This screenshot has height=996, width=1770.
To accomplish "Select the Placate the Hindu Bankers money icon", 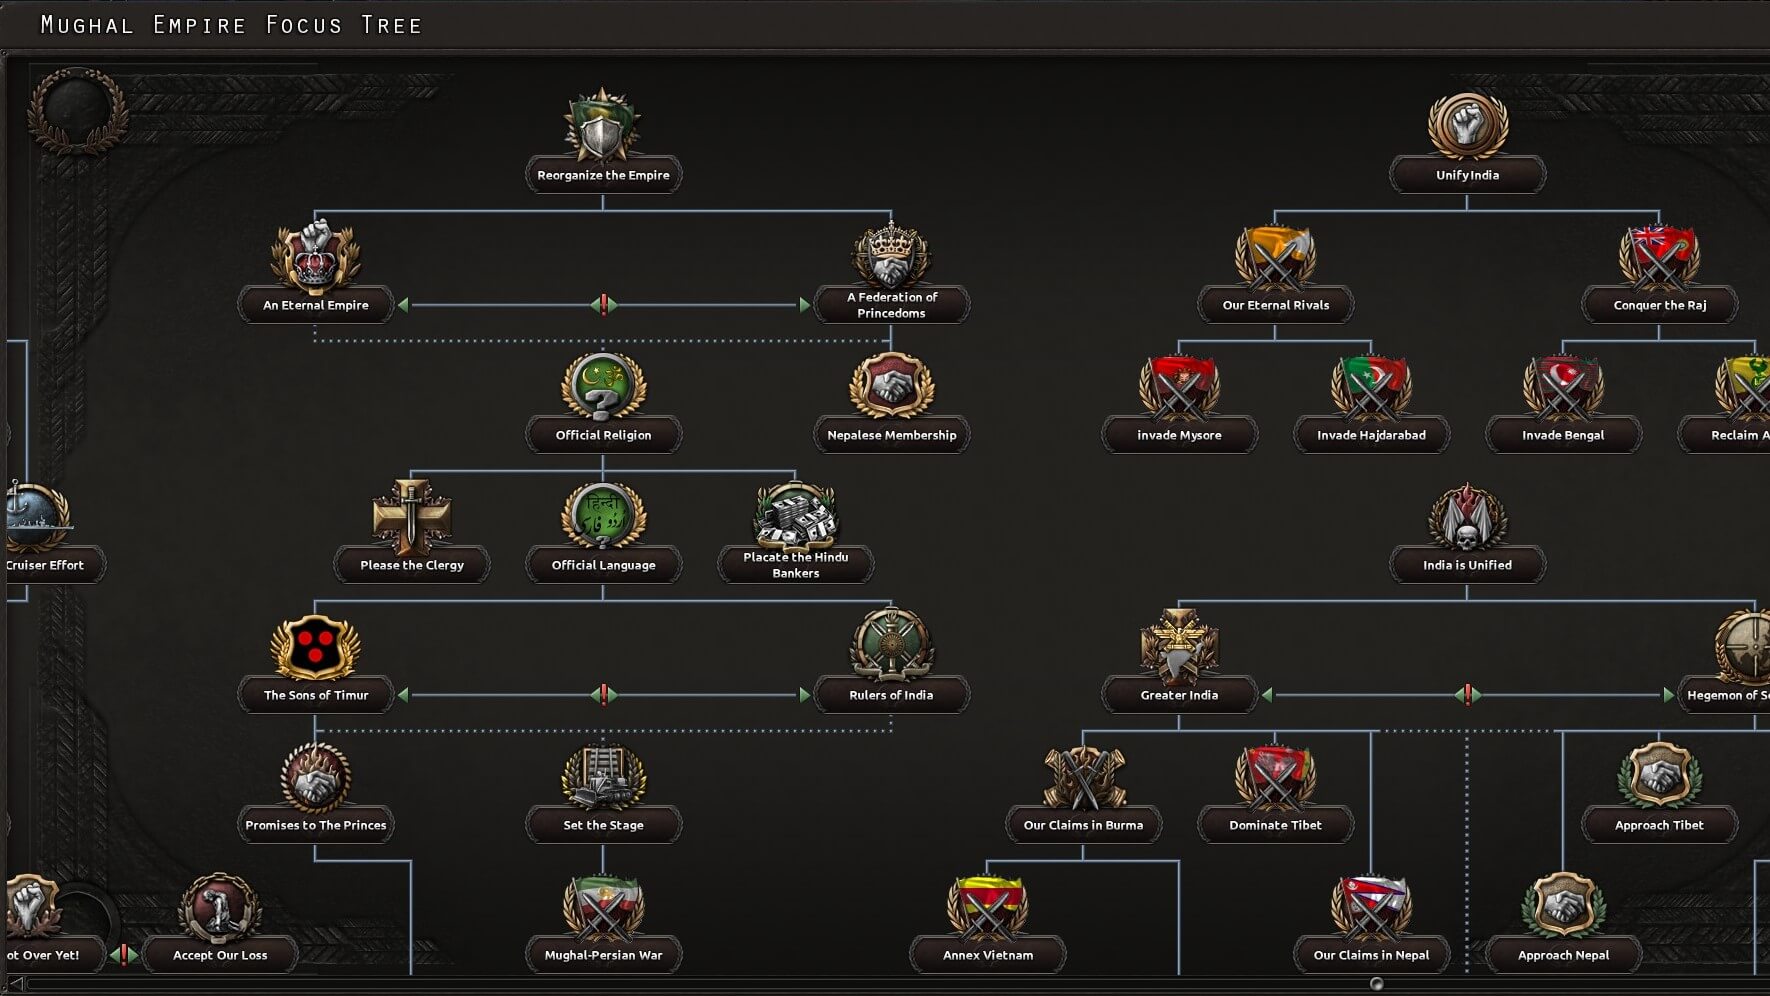I will coord(795,516).
